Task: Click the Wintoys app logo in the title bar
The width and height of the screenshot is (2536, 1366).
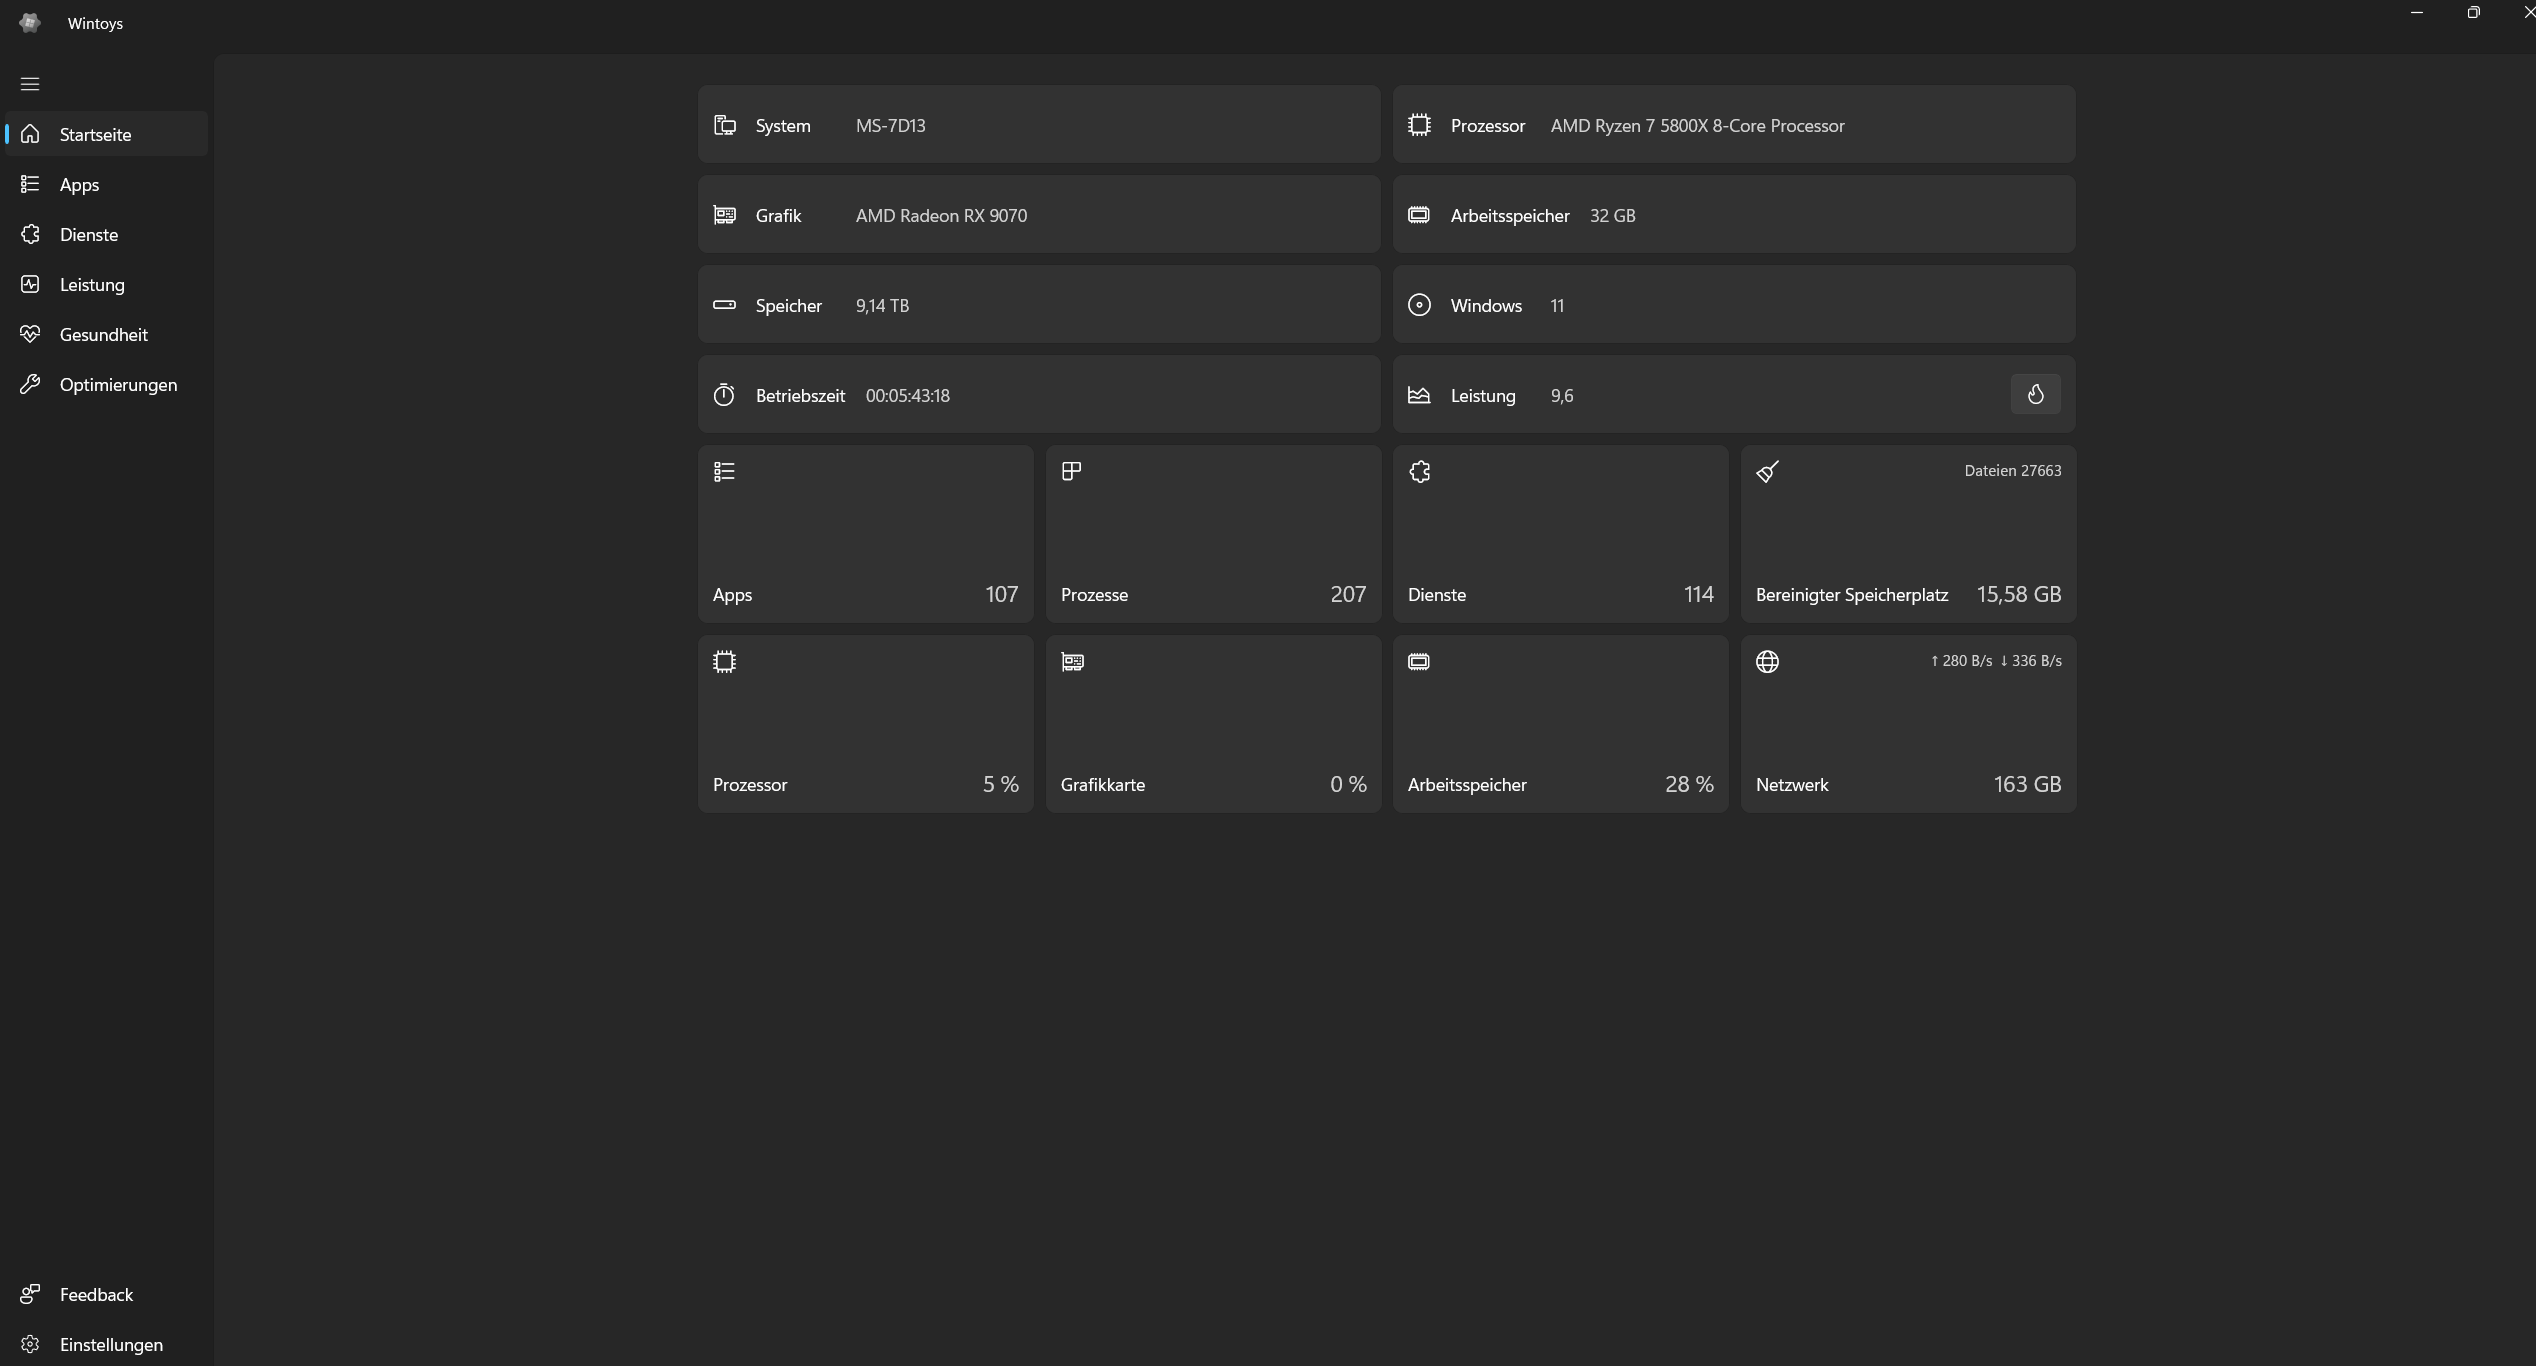Action: point(30,23)
